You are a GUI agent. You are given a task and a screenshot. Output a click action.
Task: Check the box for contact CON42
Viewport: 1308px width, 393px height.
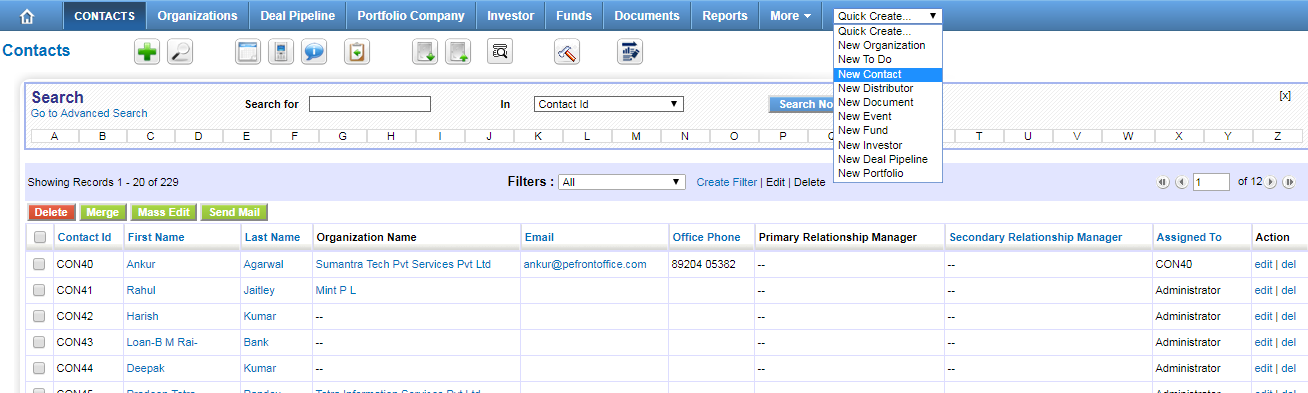(39, 316)
